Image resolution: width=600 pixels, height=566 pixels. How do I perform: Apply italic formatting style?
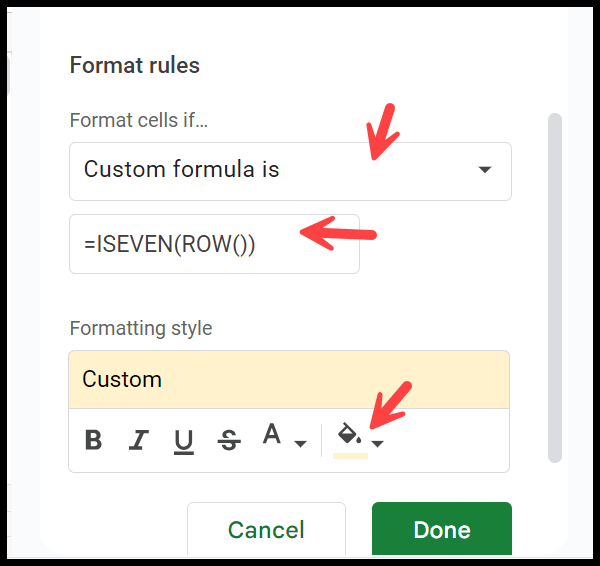point(140,440)
